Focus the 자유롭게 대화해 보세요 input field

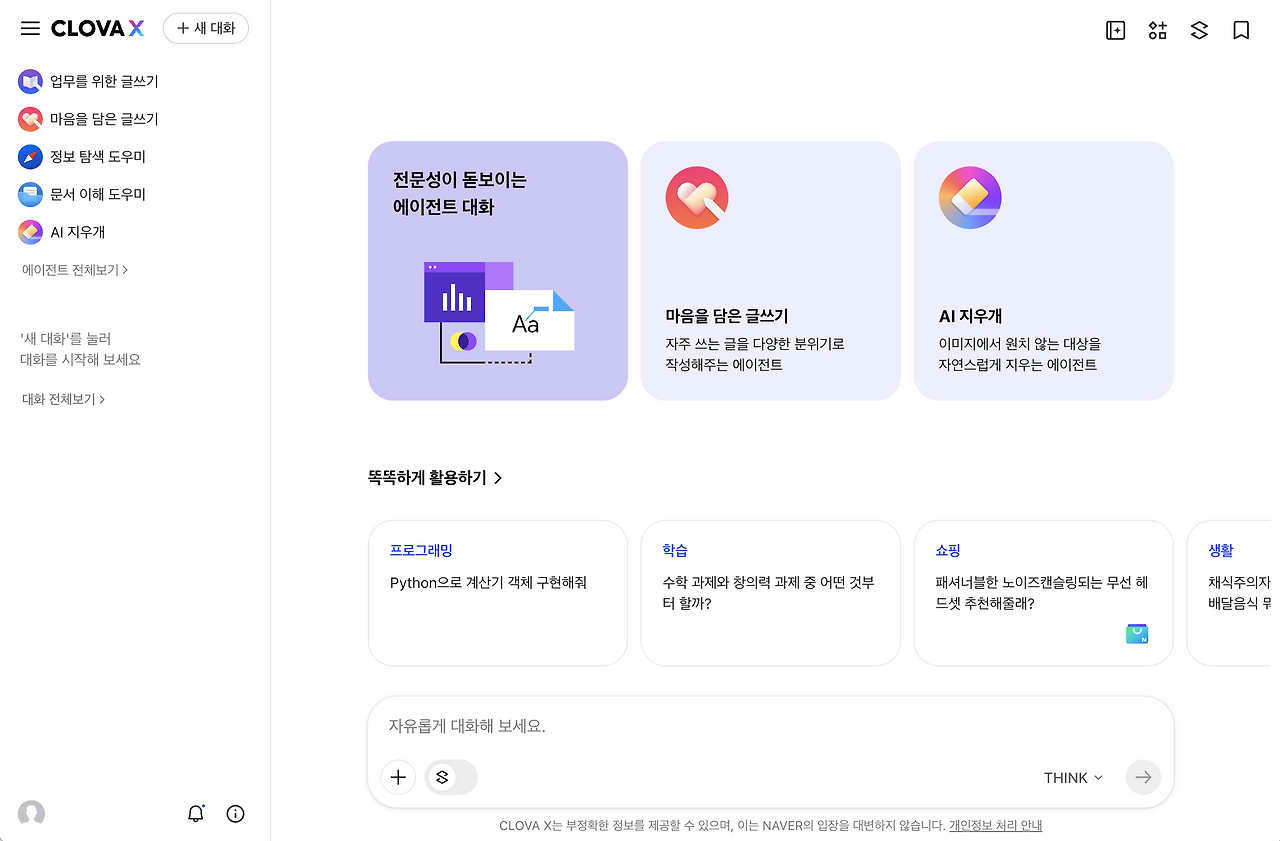pyautogui.click(x=770, y=726)
